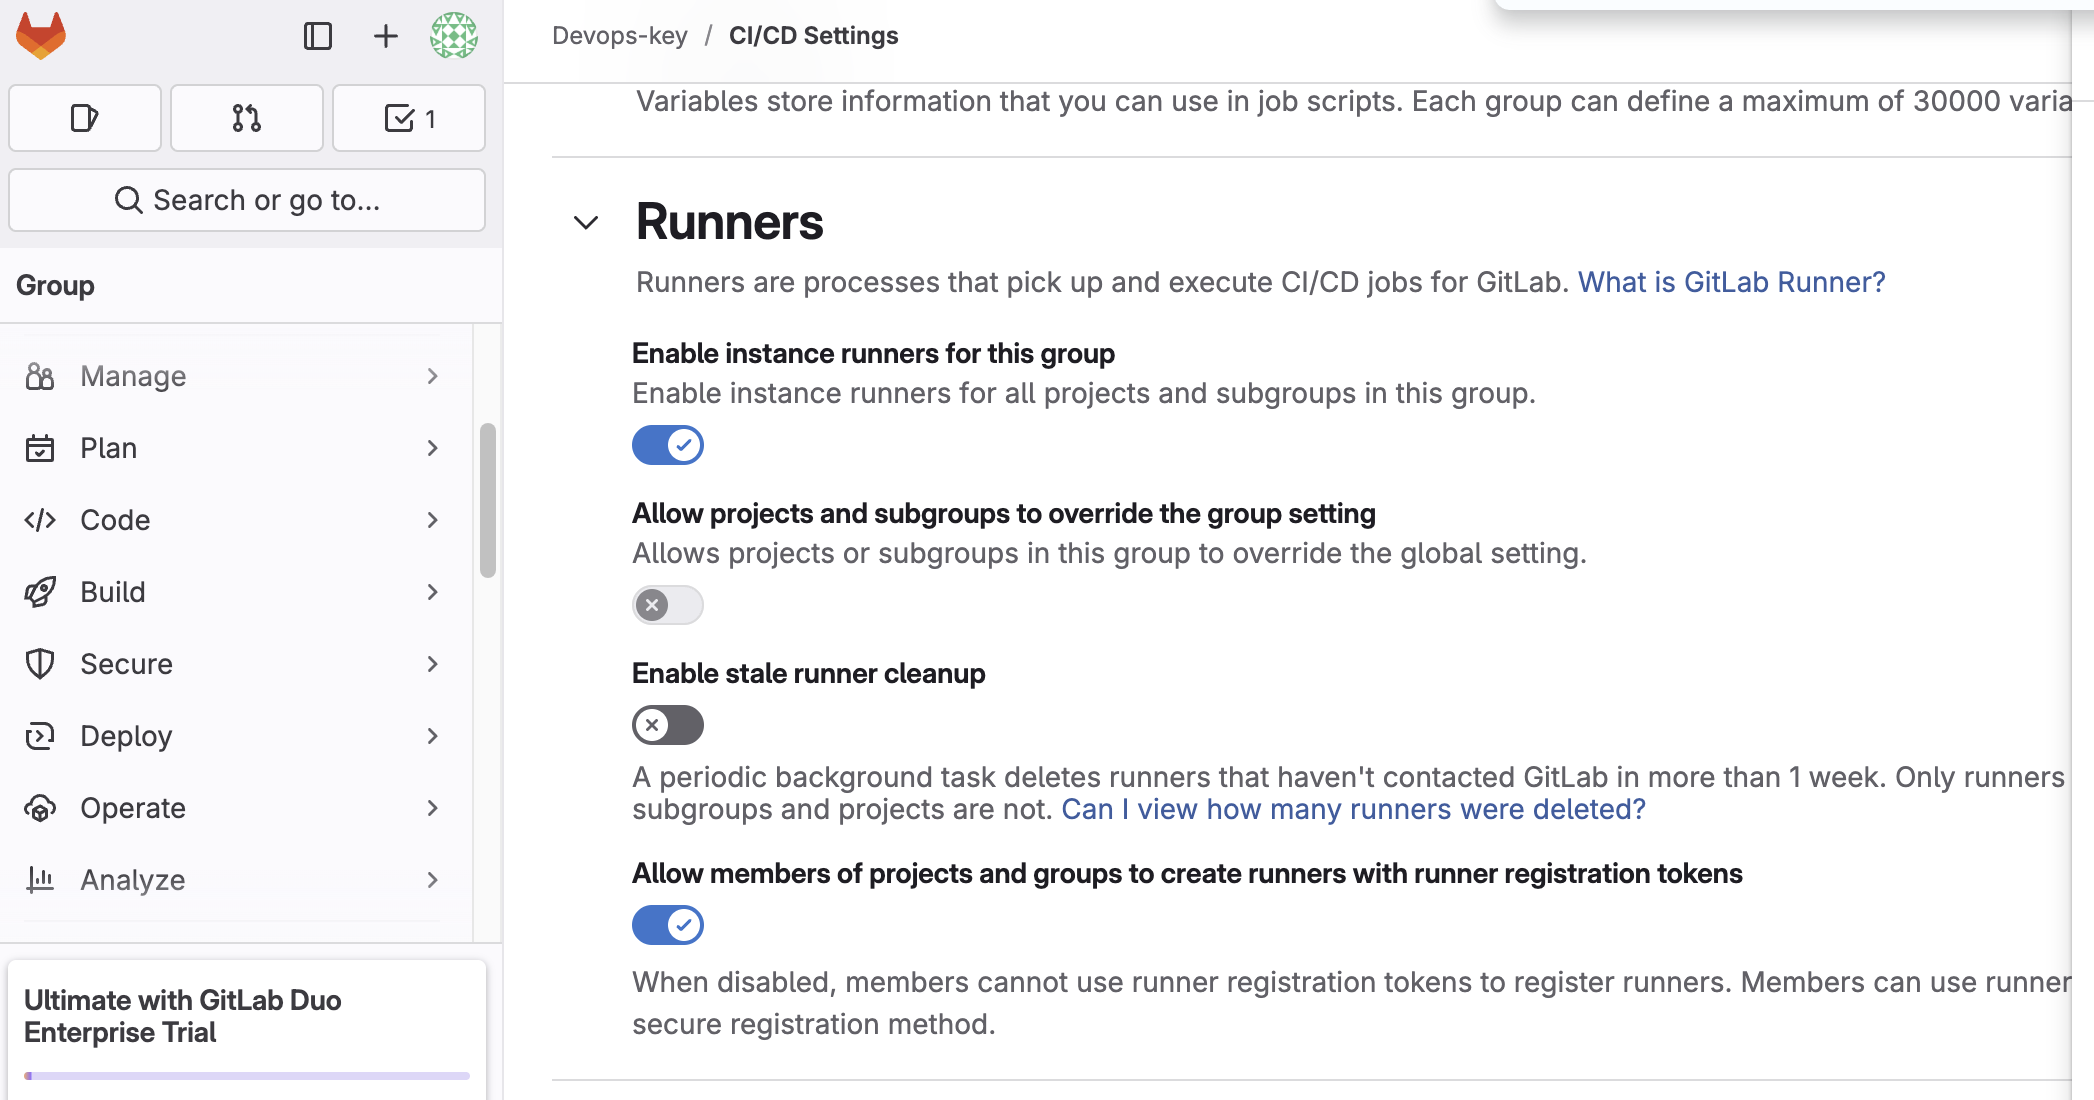
Task: Click the 'Search or go to...' field
Action: click(247, 200)
